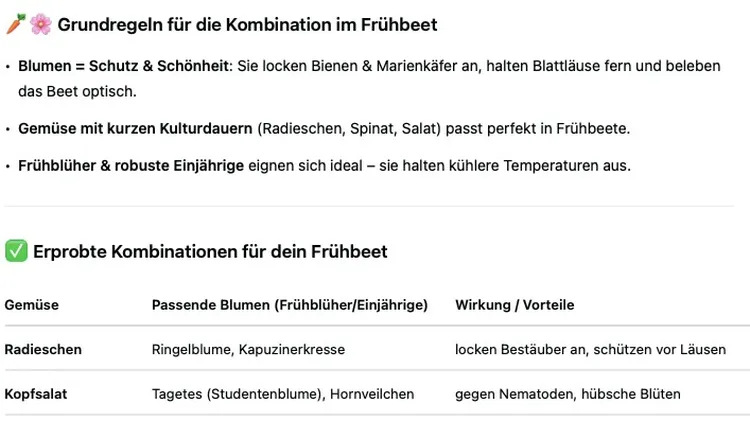Click the Passende Blumen column header

pyautogui.click(x=290, y=305)
